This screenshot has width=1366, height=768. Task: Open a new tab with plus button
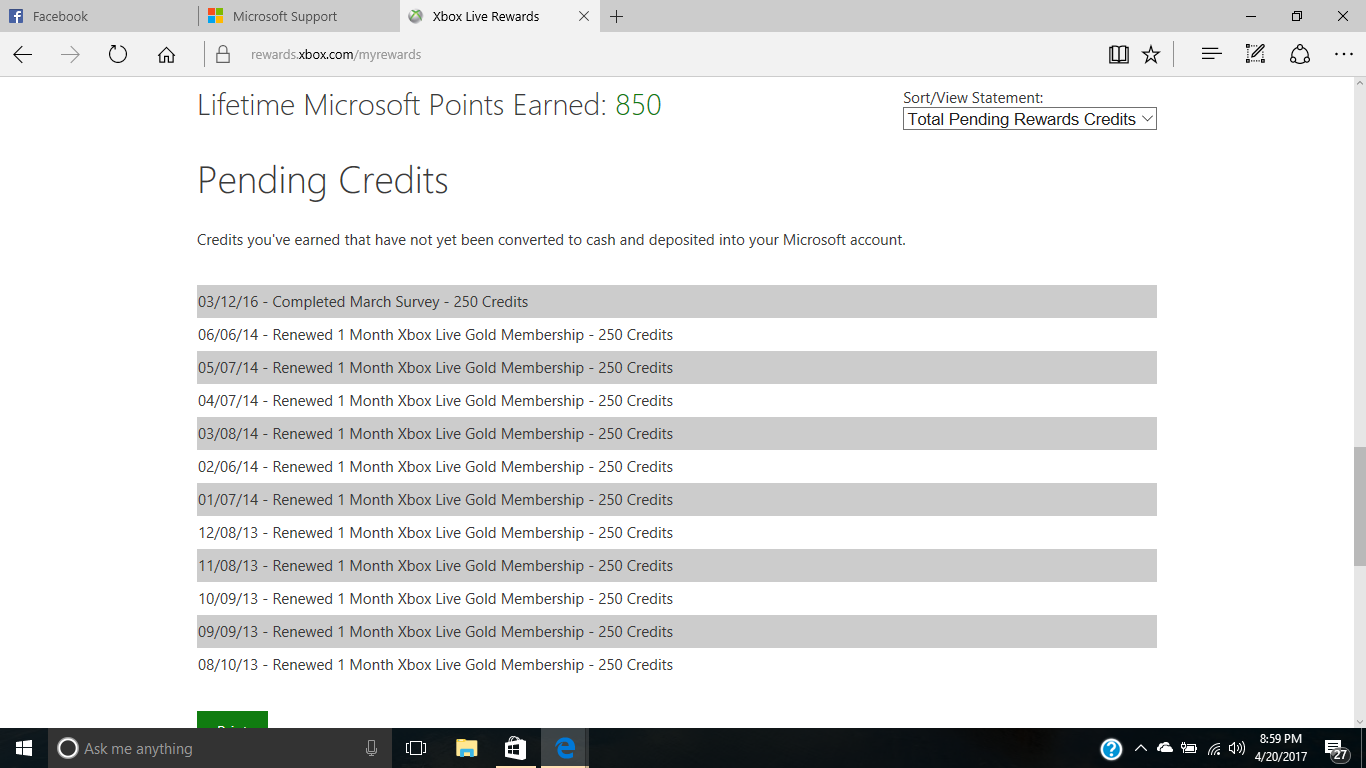click(x=617, y=17)
